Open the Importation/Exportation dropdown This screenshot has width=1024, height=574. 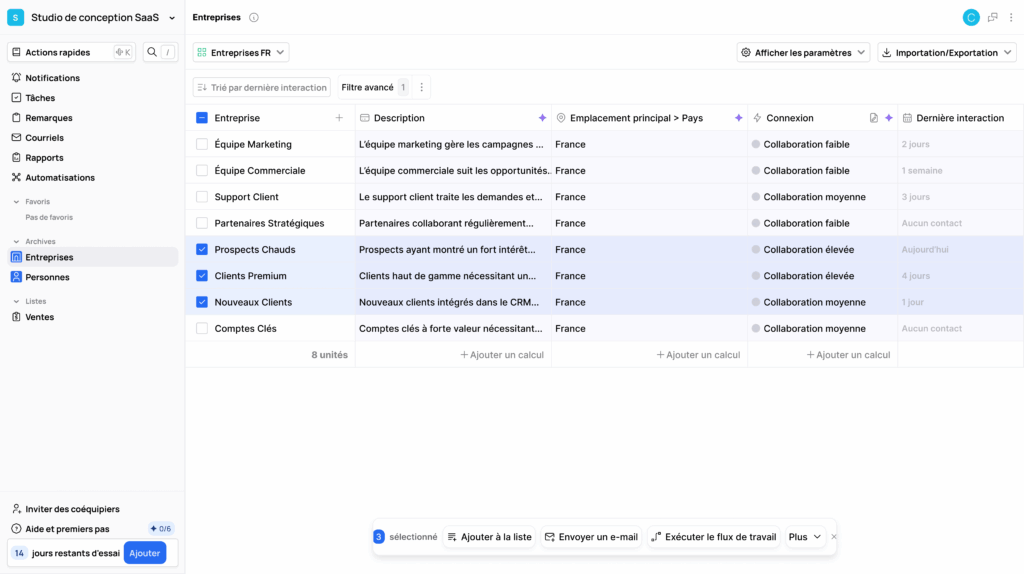(x=947, y=53)
